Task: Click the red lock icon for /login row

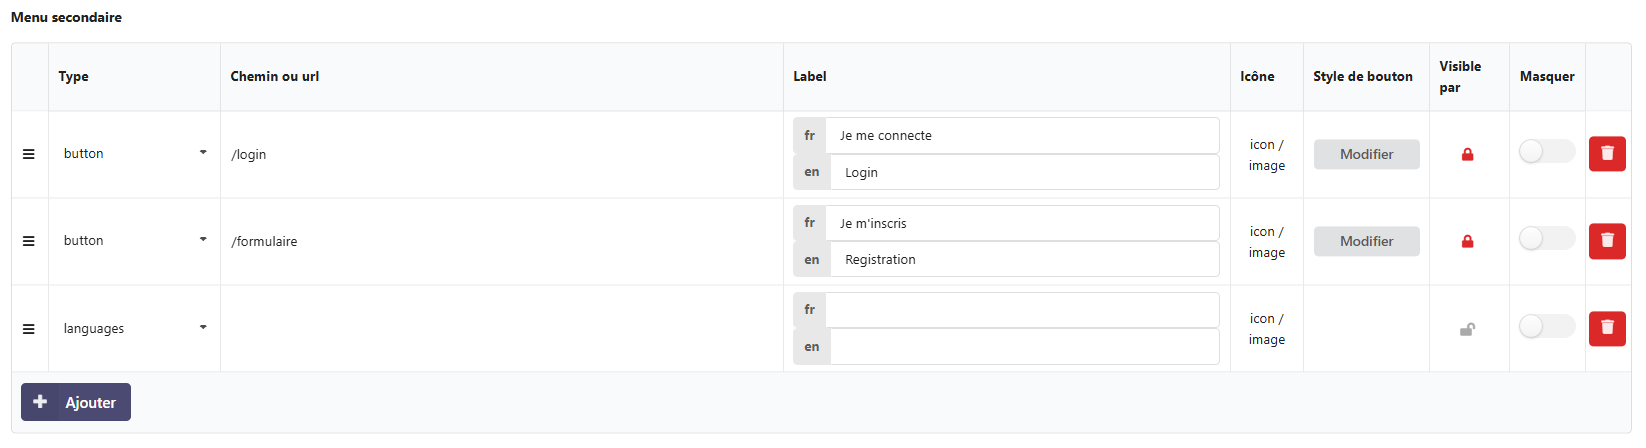Action: coord(1467,154)
